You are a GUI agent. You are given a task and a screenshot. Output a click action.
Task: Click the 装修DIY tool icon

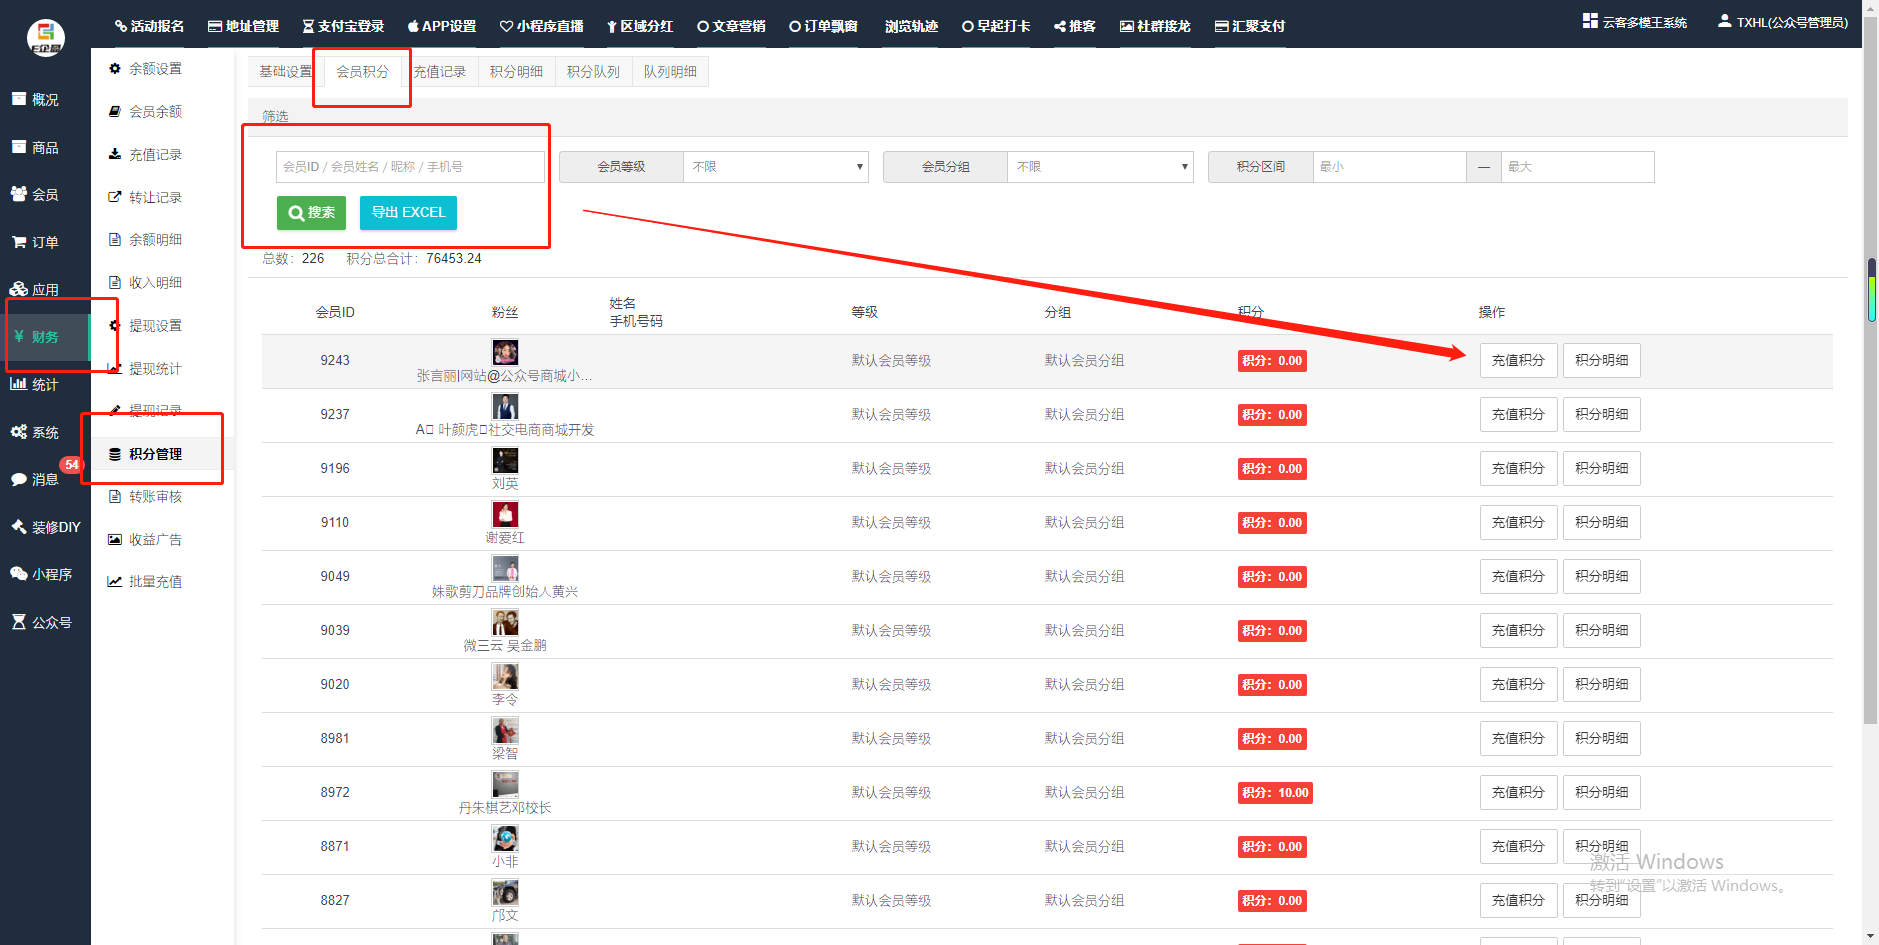[19, 526]
